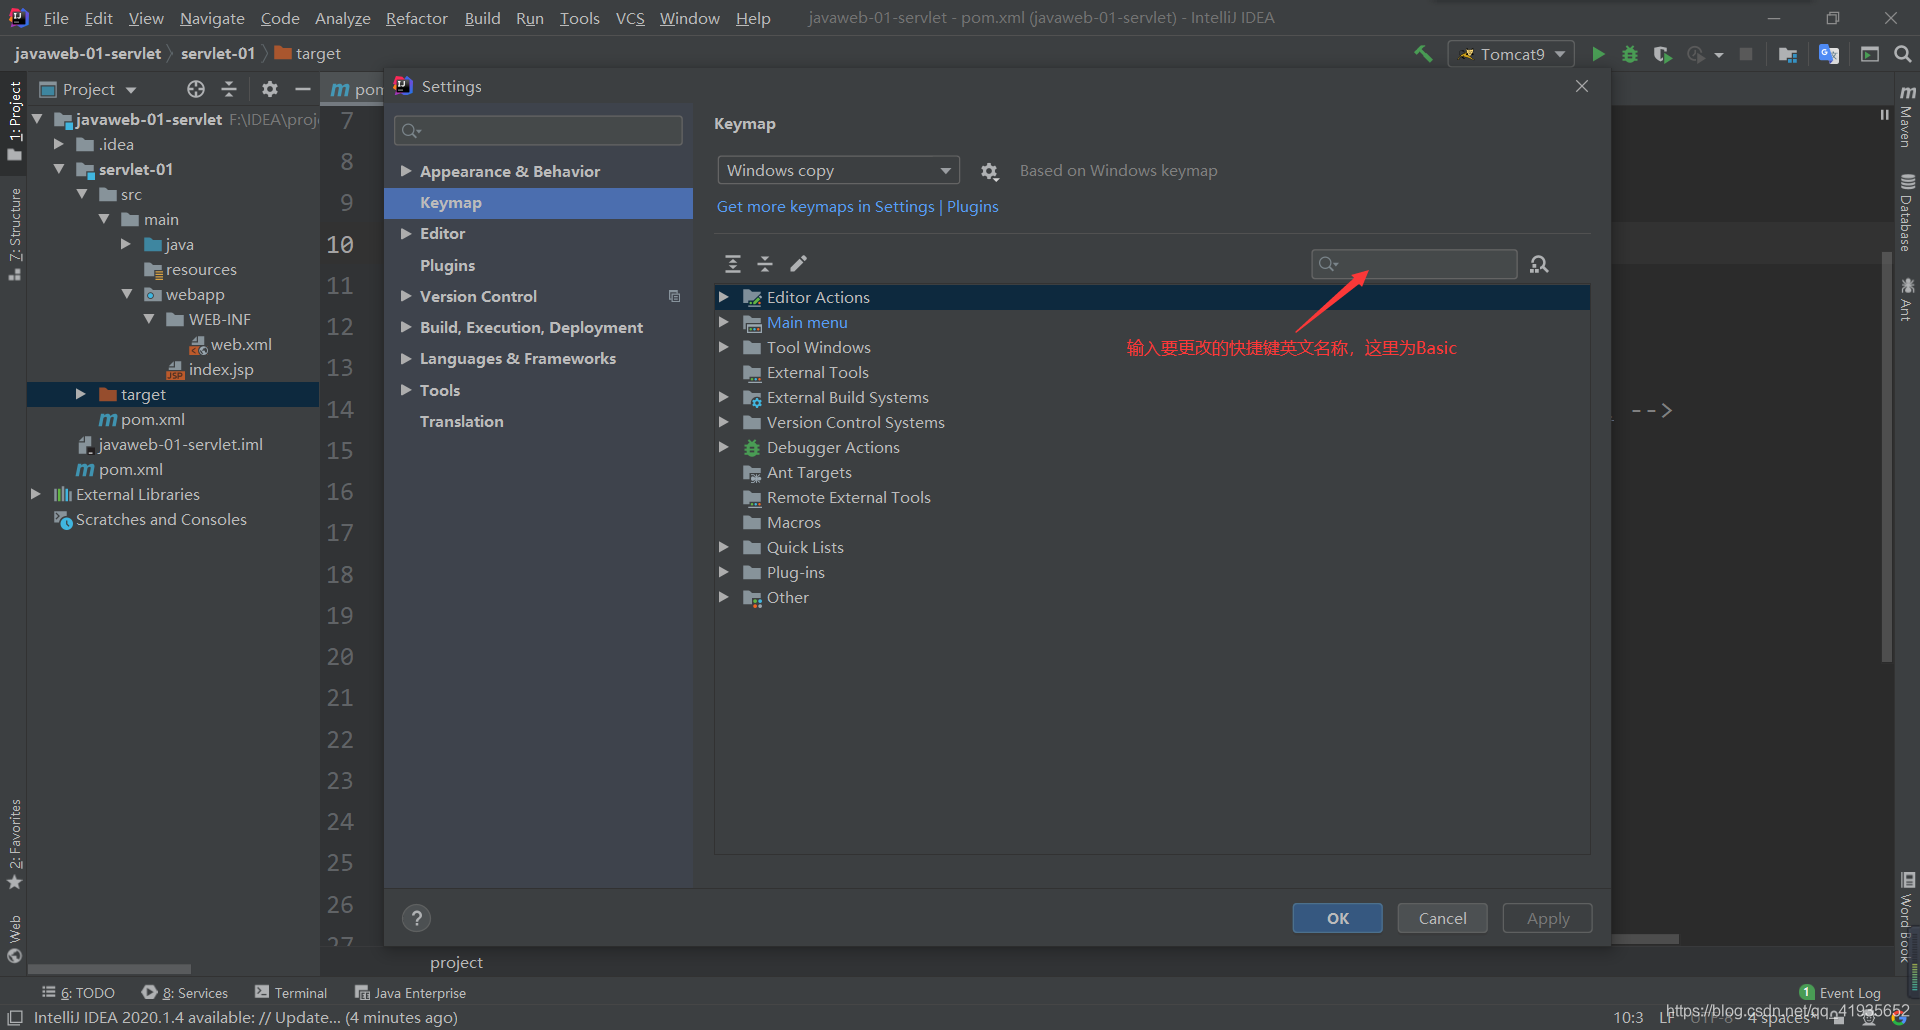The width and height of the screenshot is (1920, 1030).
Task: Find actions by shortcut icon
Action: pos(1539,264)
